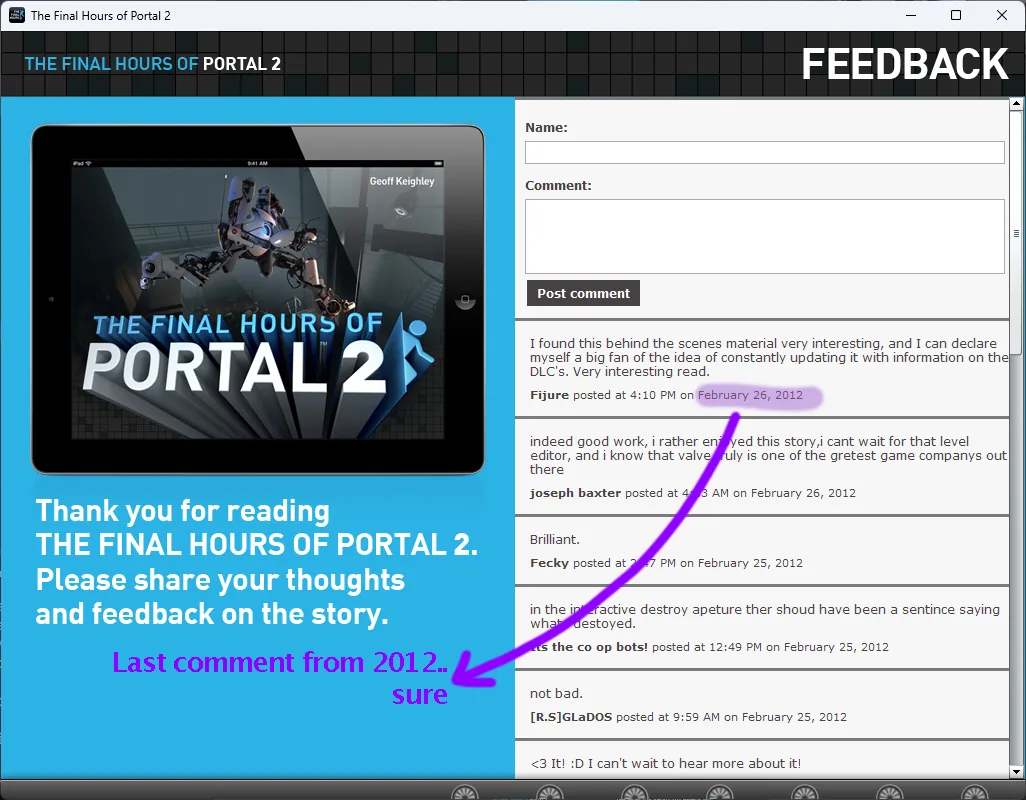Click comment starting 'indeed good work'
Viewport: 1026px width, 800px height.
click(x=768, y=455)
